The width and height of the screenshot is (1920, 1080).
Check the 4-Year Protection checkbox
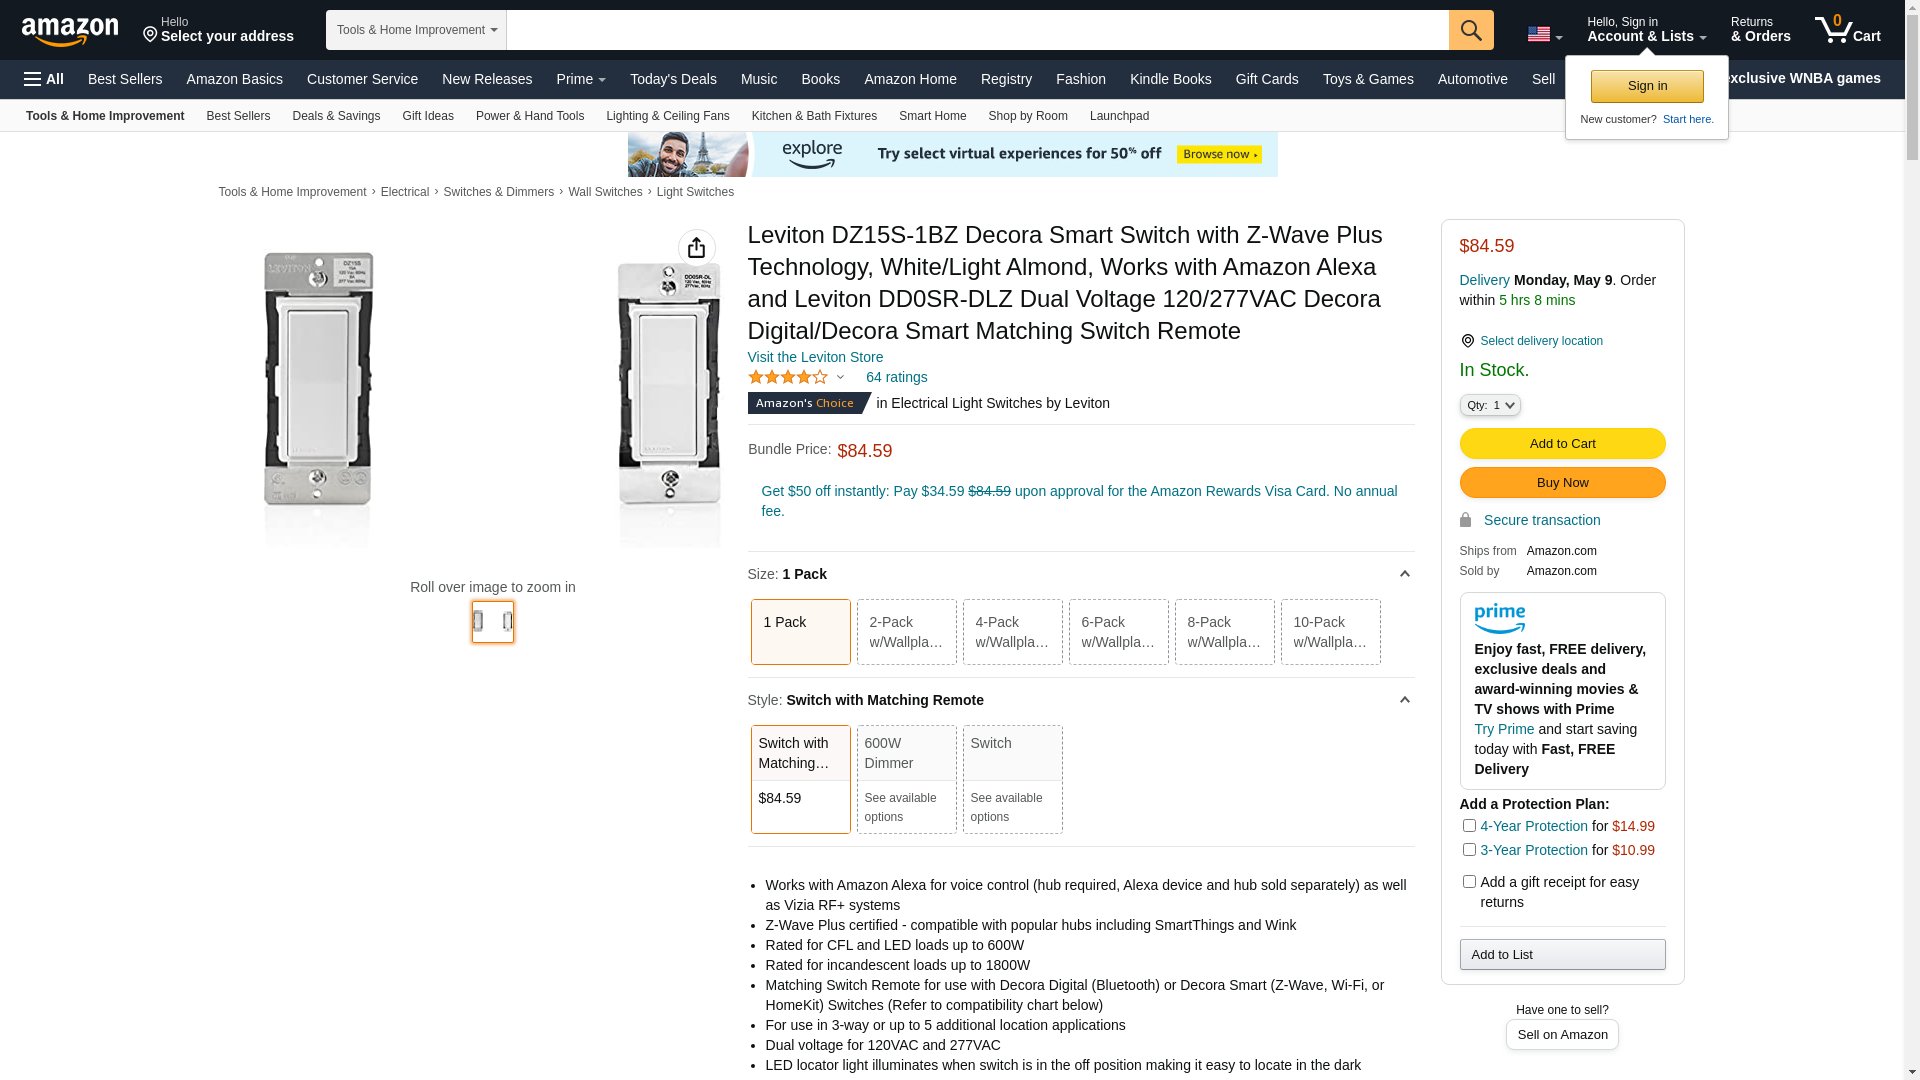click(1469, 826)
